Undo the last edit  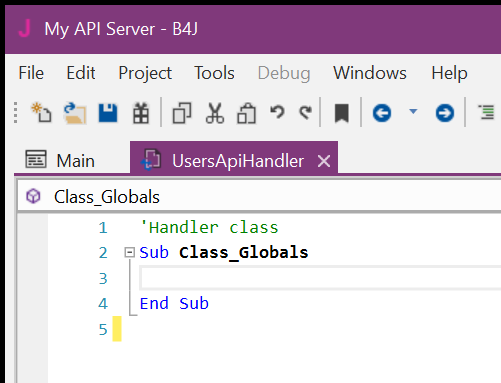pos(277,112)
